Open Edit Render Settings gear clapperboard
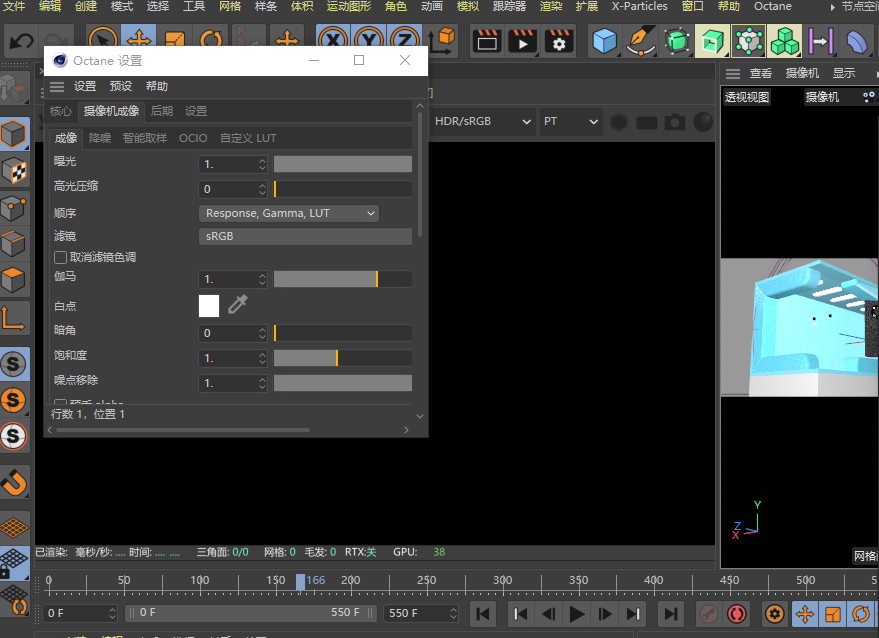 [559, 42]
